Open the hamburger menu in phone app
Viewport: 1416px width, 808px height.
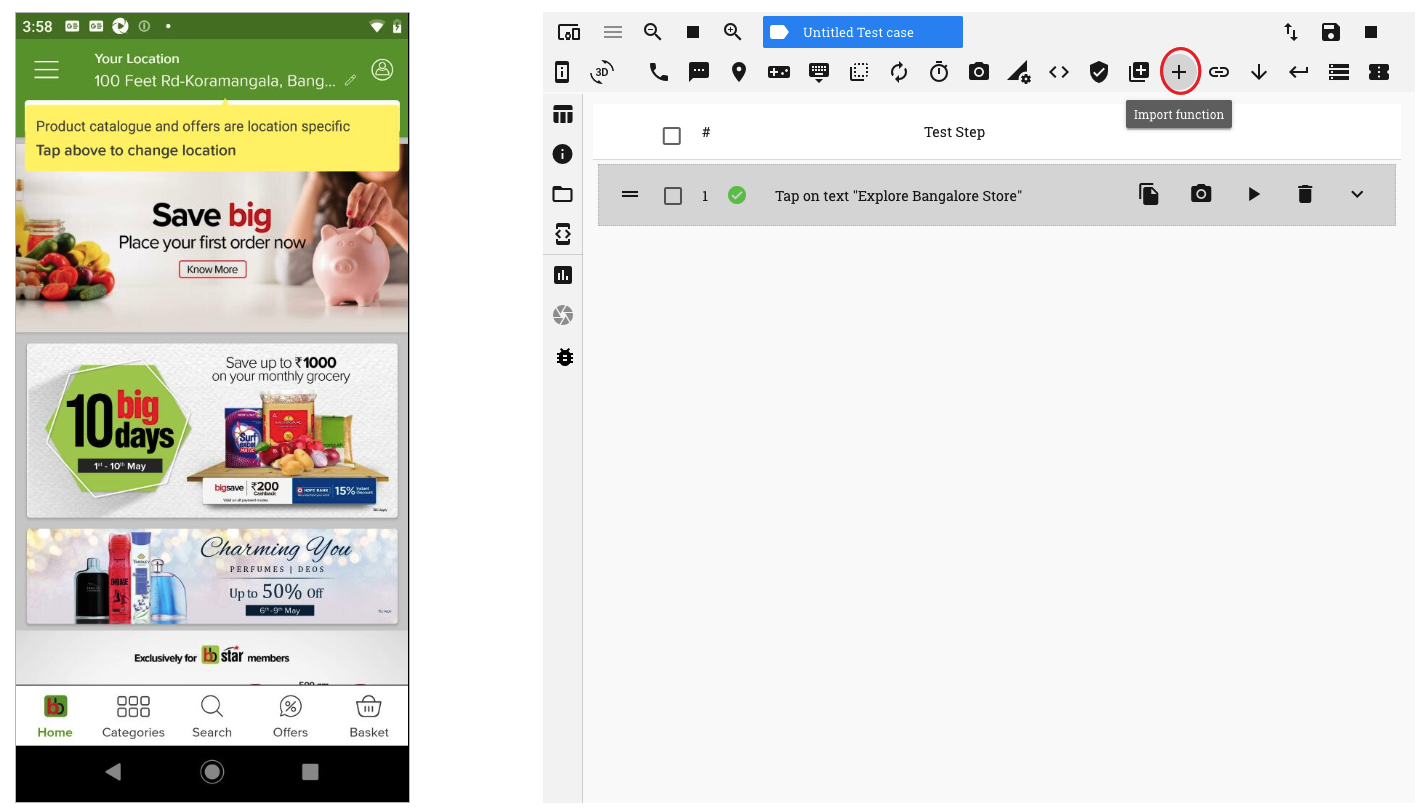click(47, 69)
